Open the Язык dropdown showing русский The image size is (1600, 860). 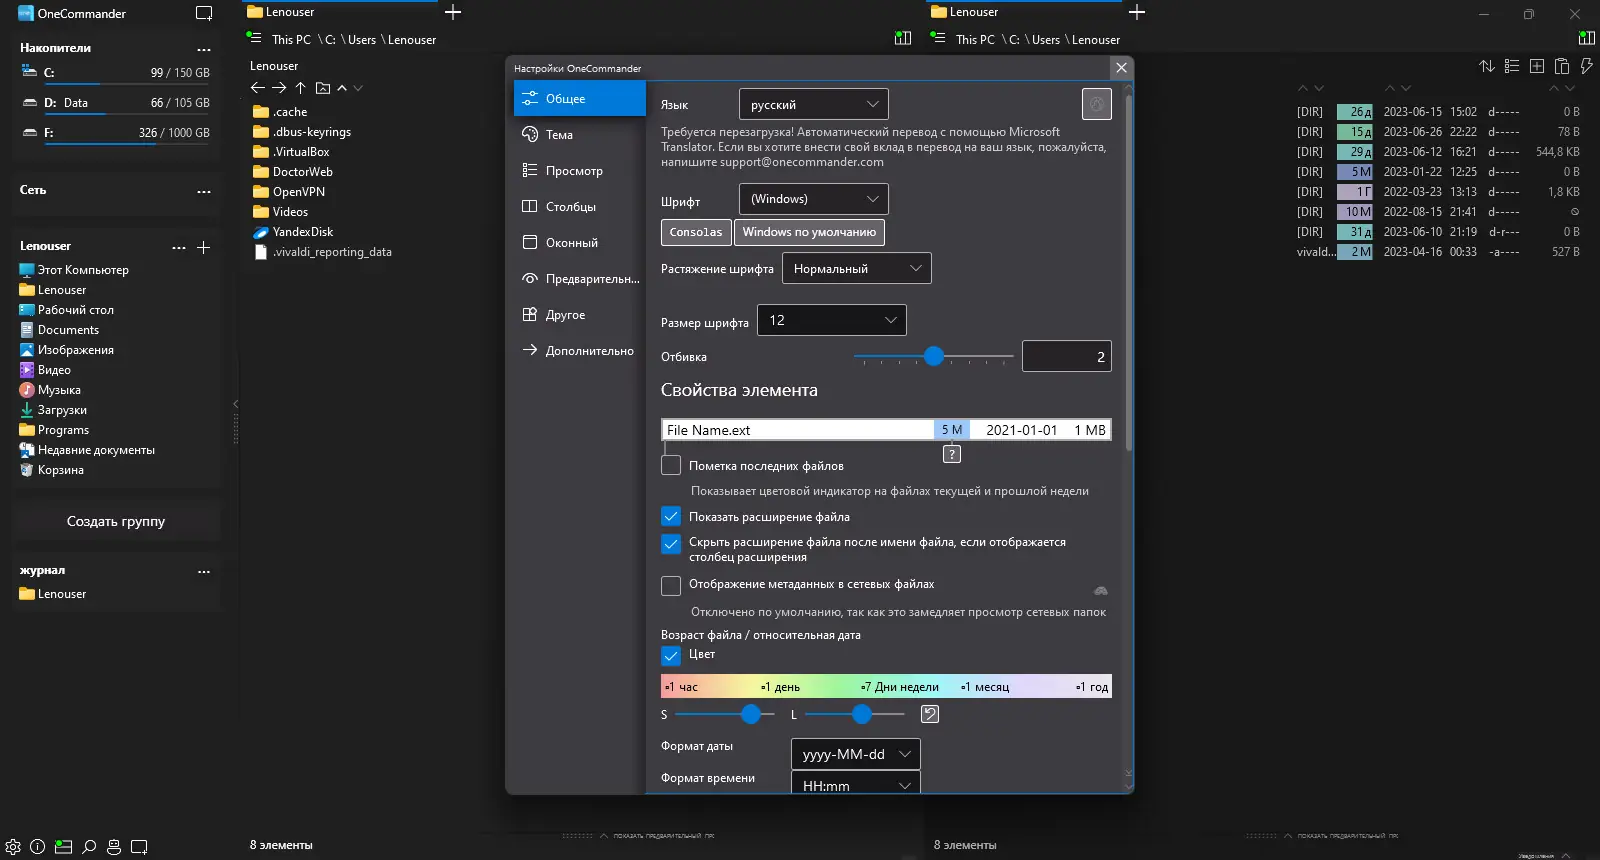(814, 104)
